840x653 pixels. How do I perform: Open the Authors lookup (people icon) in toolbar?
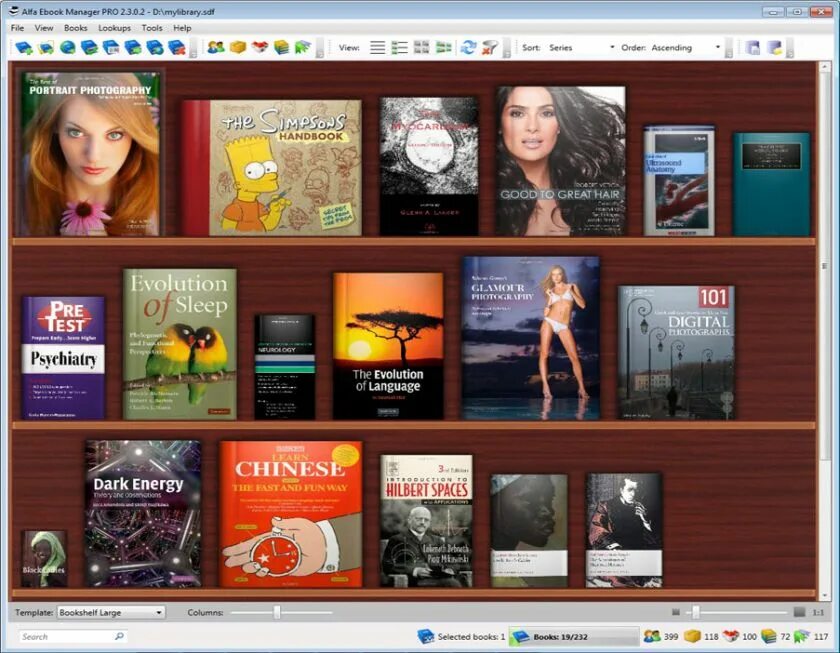click(x=216, y=47)
